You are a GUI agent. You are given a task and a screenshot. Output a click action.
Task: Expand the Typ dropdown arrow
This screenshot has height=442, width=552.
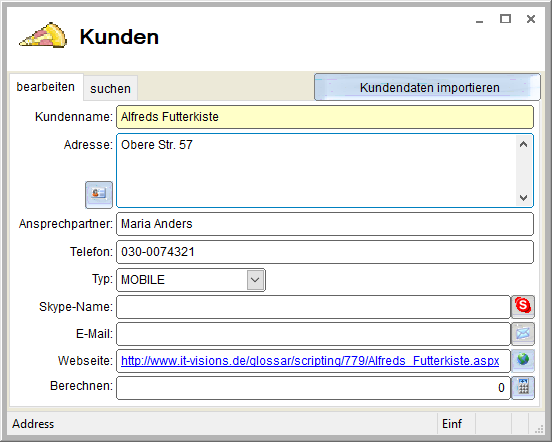(x=255, y=280)
